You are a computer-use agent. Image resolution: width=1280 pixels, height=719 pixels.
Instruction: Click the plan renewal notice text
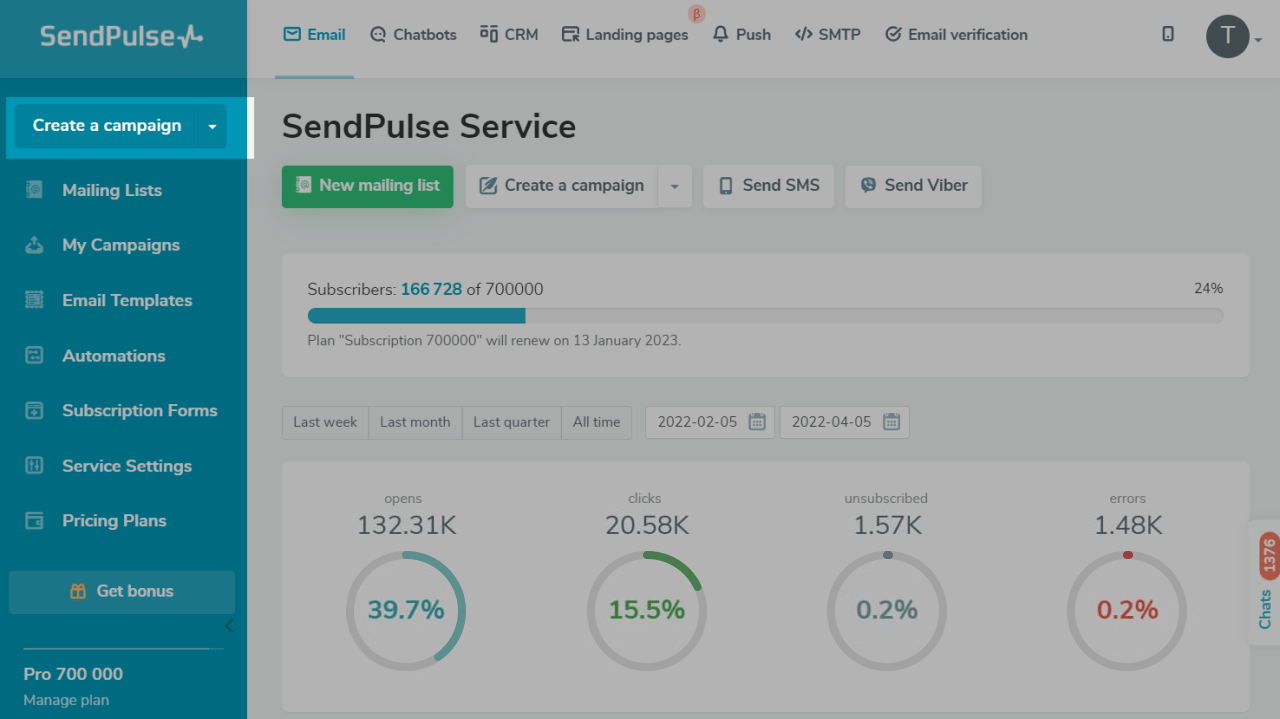494,340
